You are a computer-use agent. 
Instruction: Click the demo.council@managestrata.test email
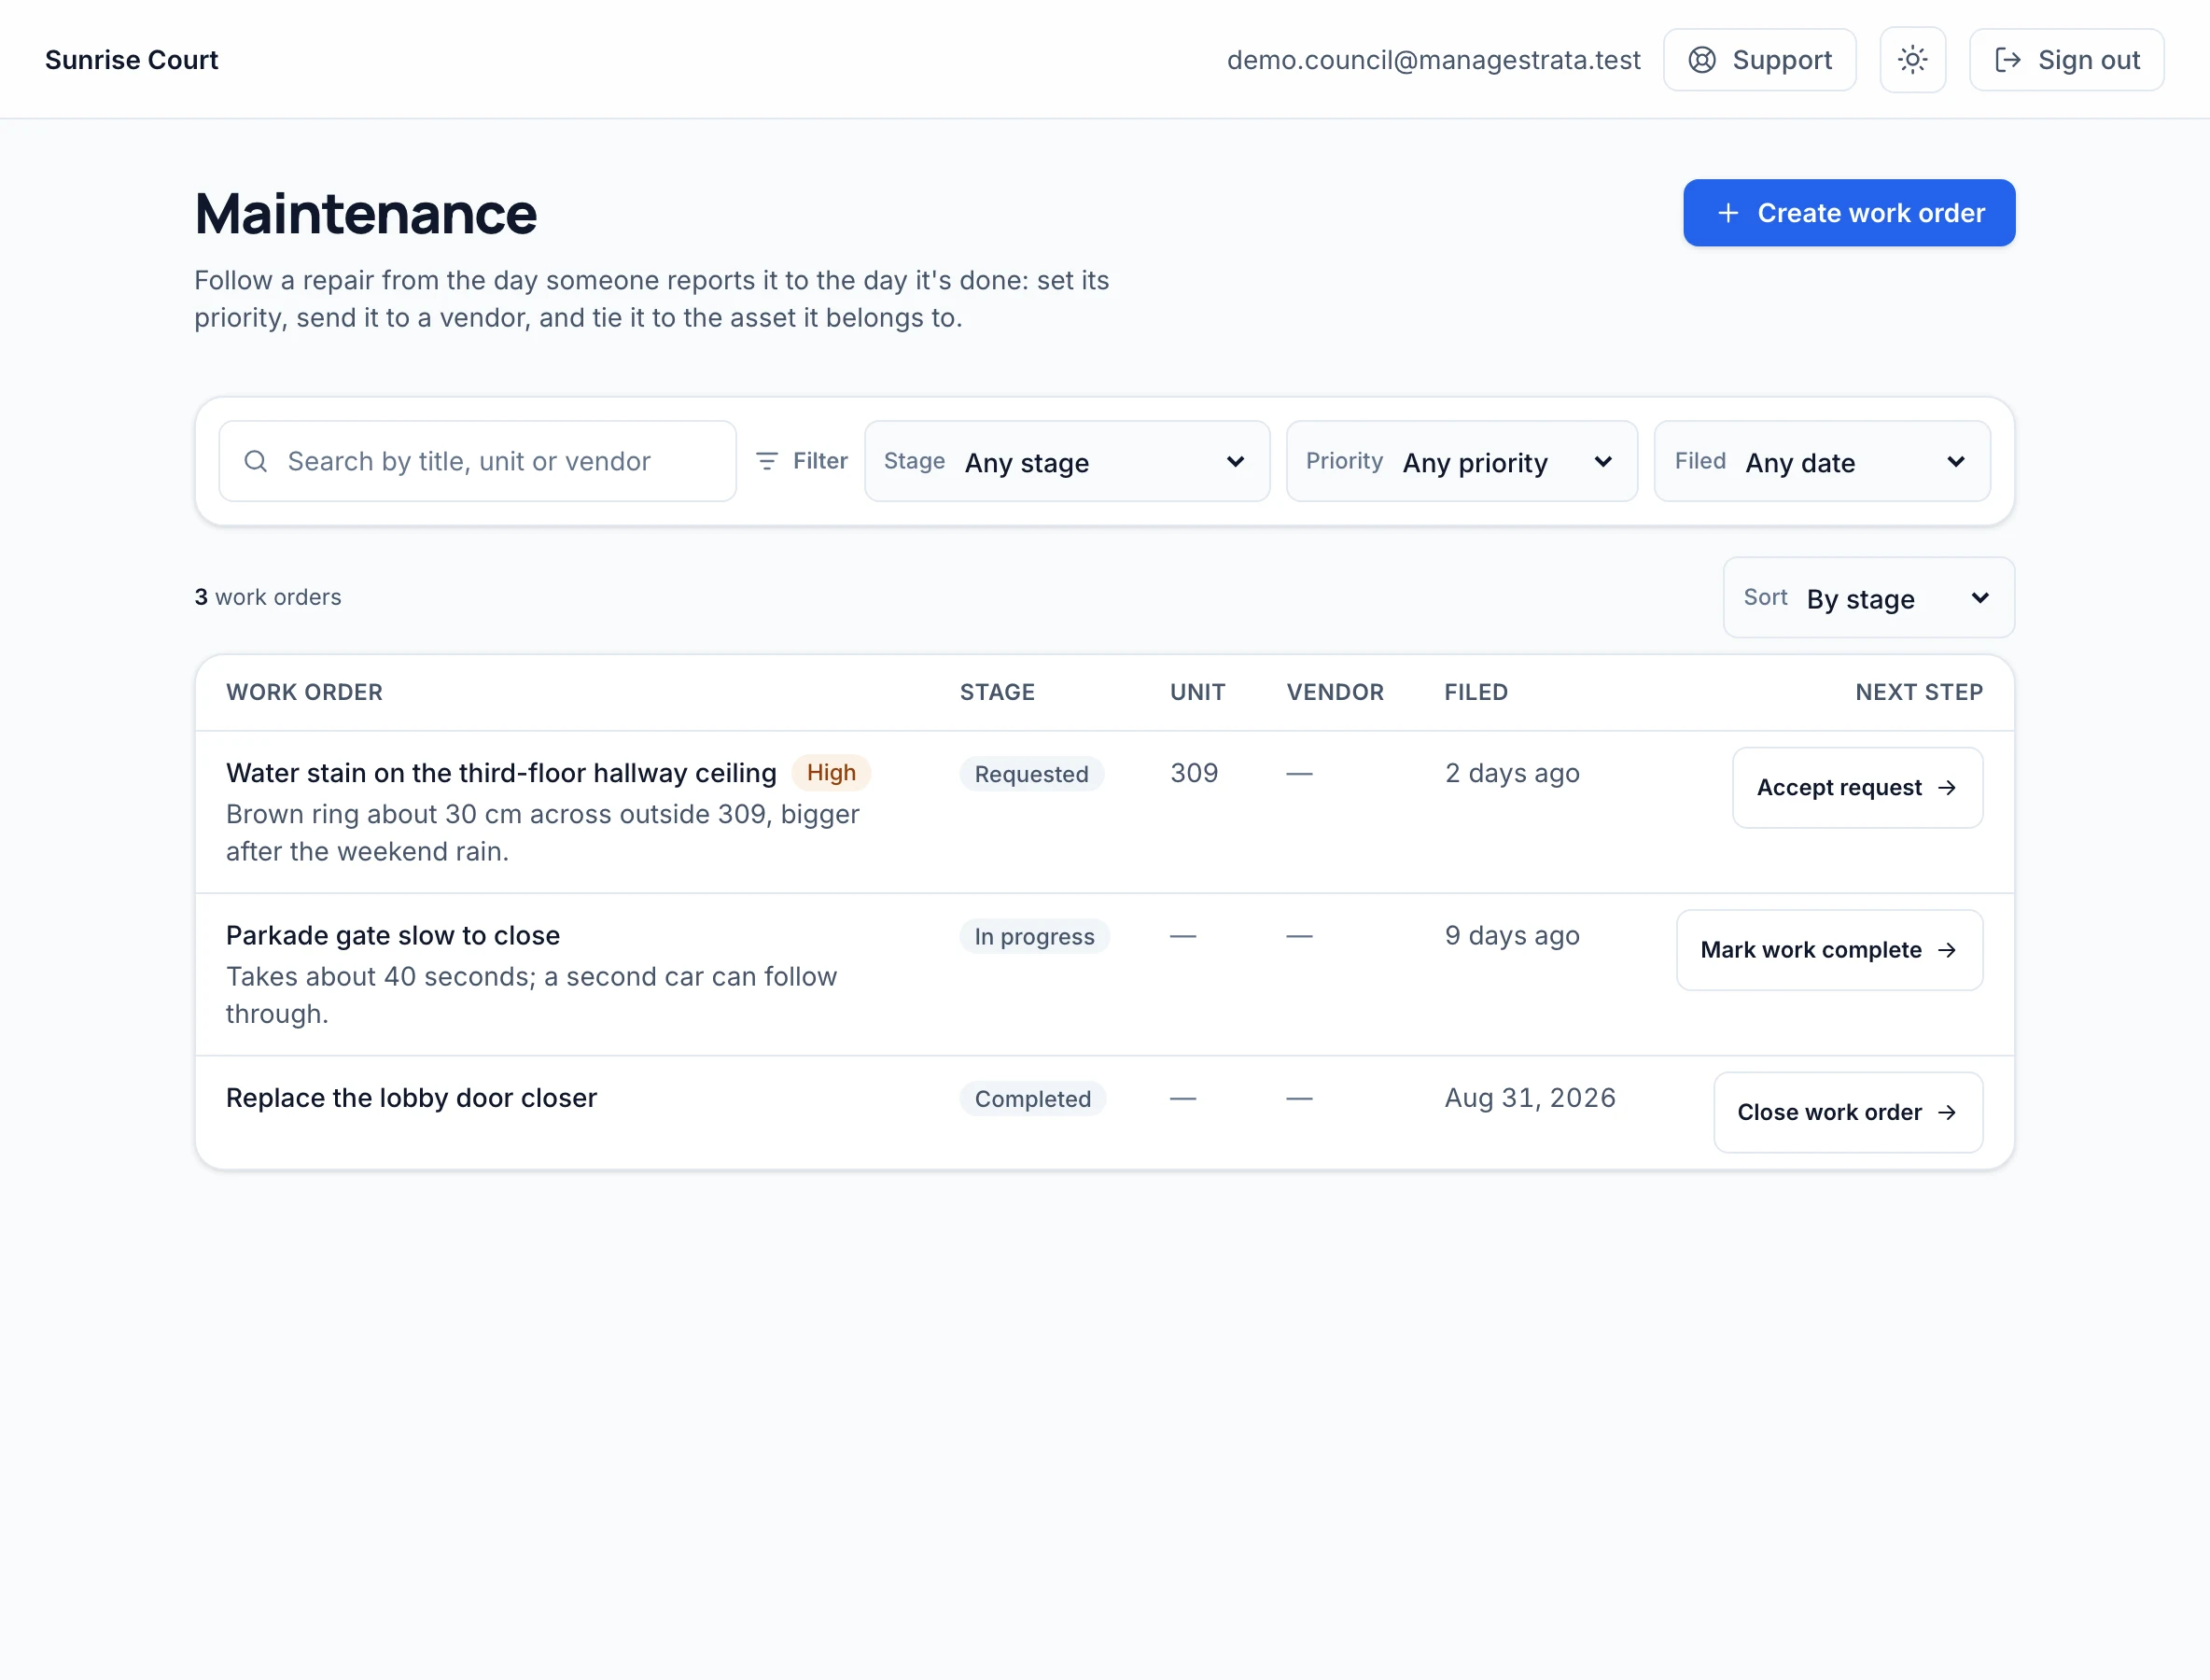[1433, 60]
